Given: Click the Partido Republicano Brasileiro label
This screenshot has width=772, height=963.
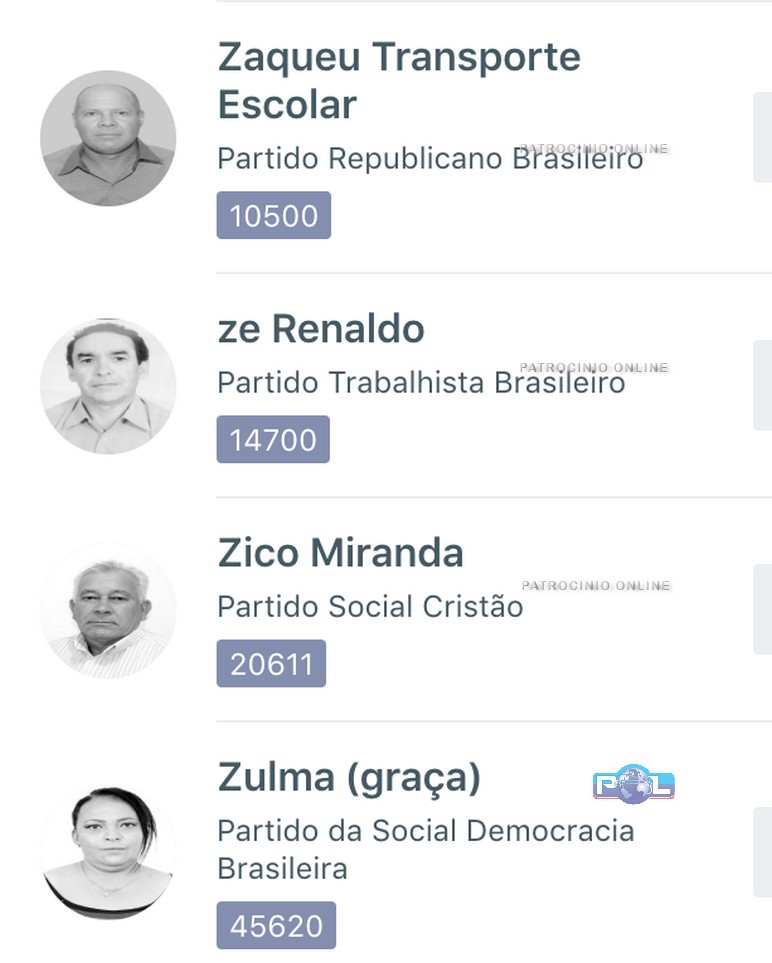Looking at the screenshot, I should [430, 158].
